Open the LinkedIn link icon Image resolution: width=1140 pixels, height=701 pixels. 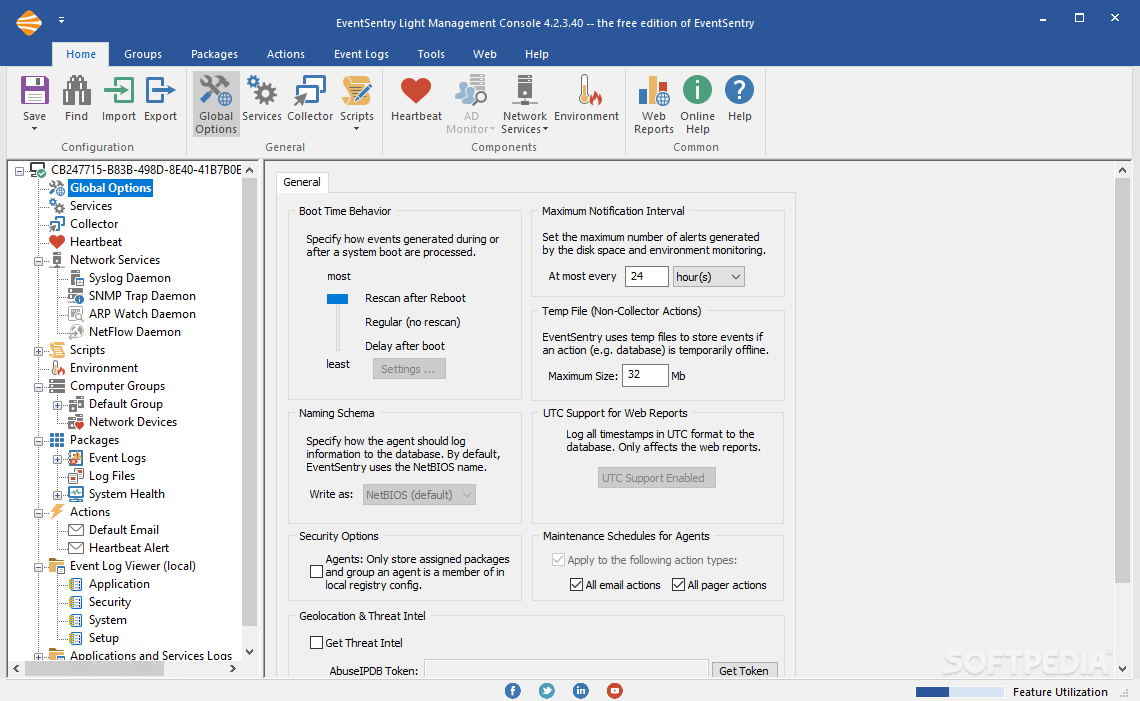pyautogui.click(x=580, y=691)
